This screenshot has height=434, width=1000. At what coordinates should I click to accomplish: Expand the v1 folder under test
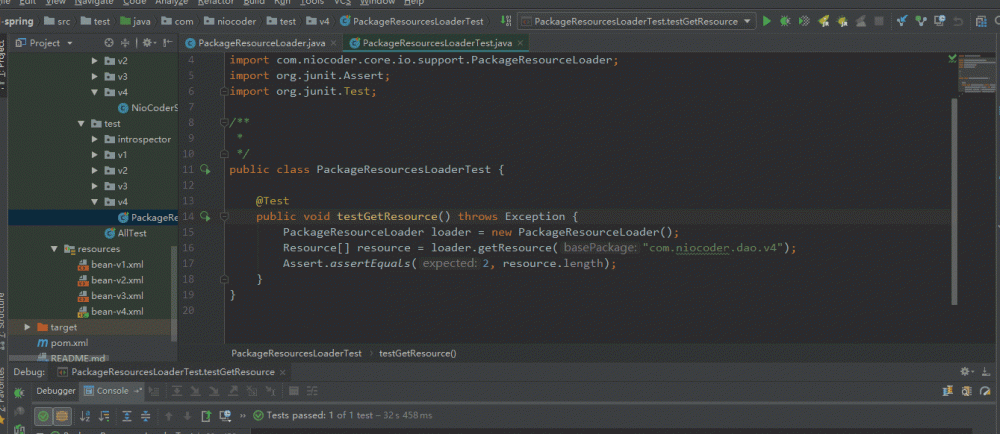pos(94,155)
